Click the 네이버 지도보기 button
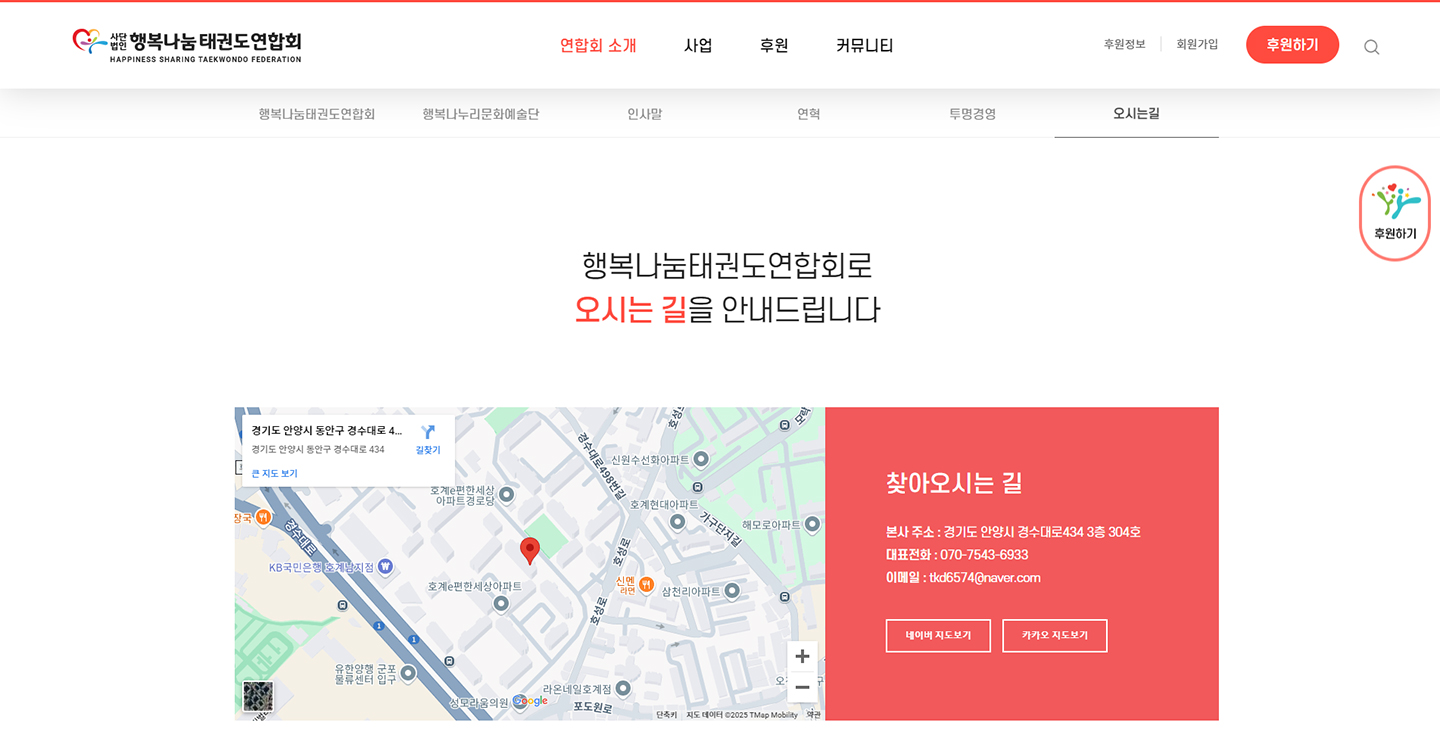 coord(938,636)
